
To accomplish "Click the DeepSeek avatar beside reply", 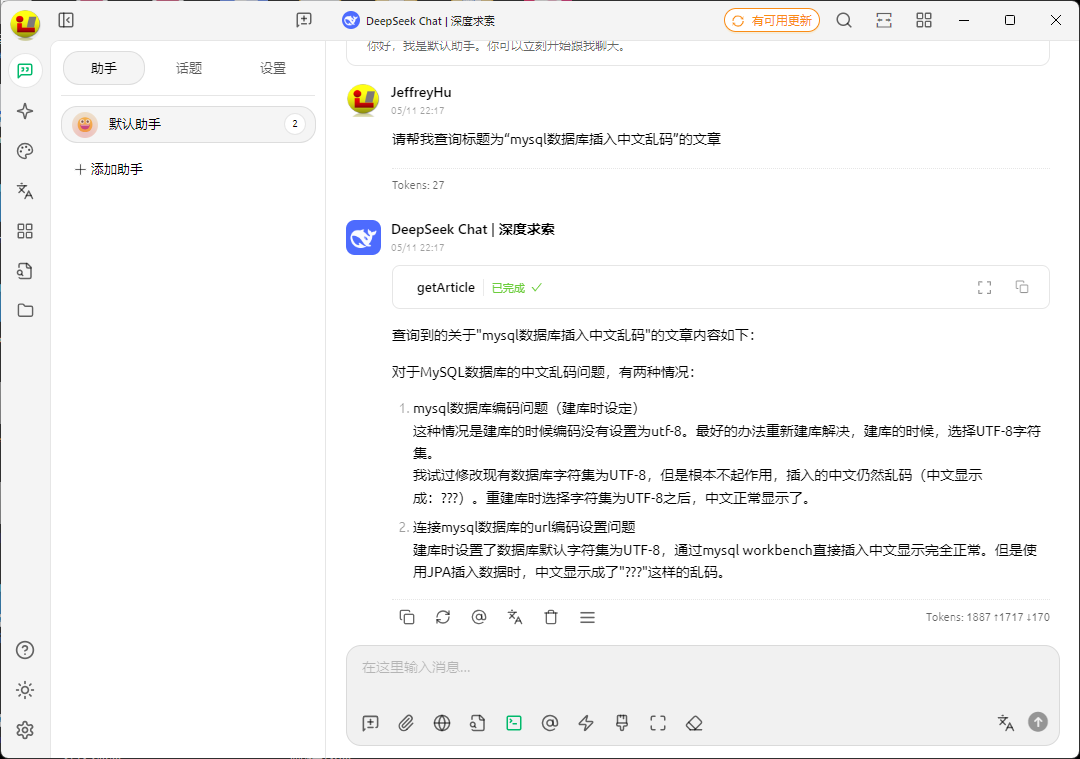I will tap(363, 238).
